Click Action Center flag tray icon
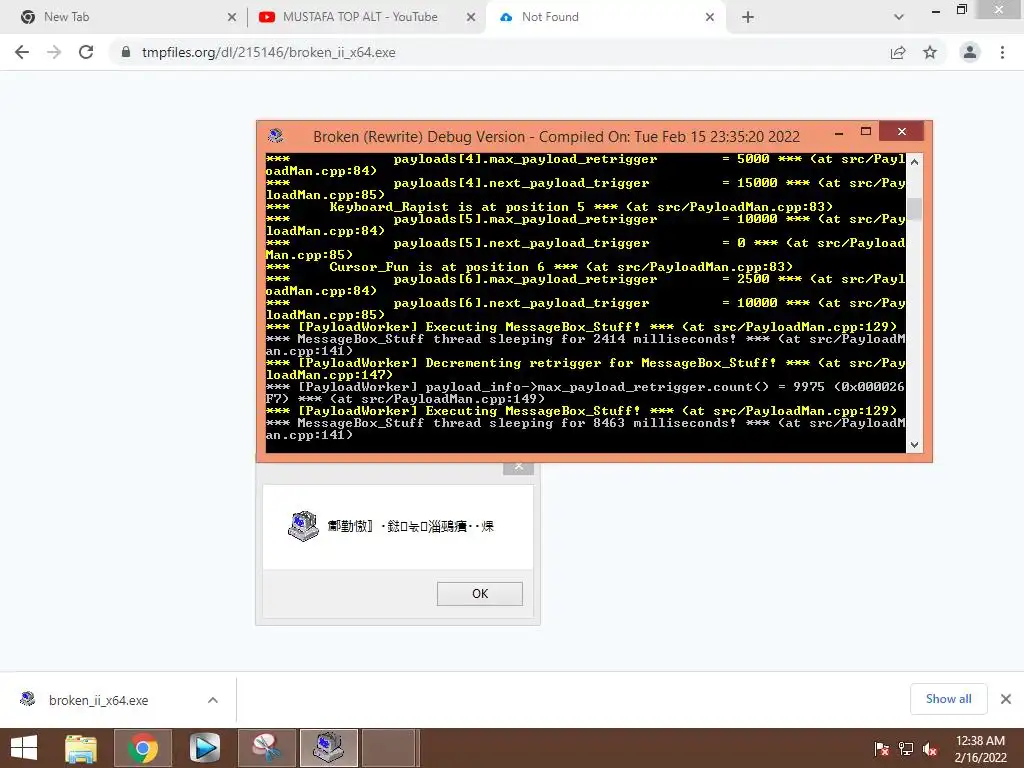Screen dimensions: 1024x768 [x=881, y=749]
